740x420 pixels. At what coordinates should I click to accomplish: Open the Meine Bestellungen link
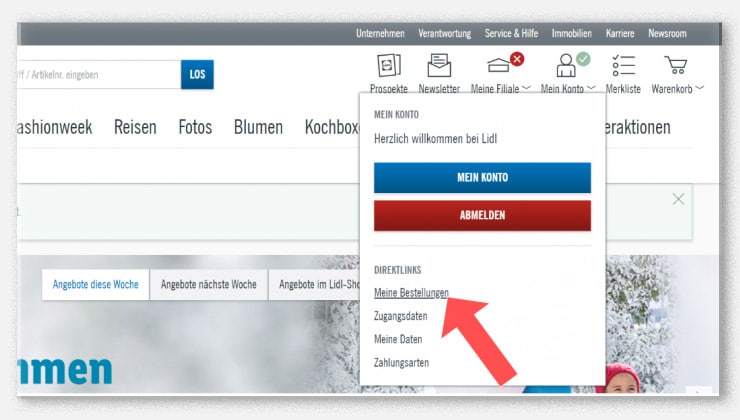point(411,293)
